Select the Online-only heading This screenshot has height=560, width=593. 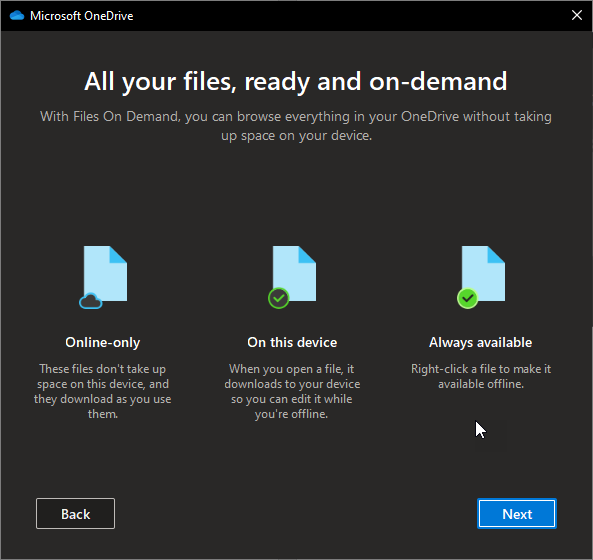point(103,342)
